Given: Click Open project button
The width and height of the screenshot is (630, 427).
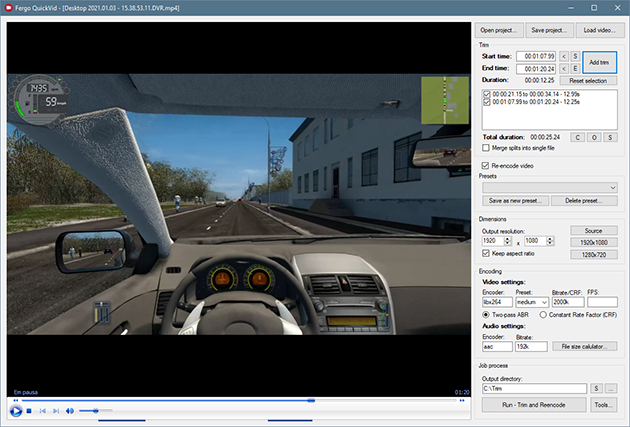Looking at the screenshot, I should click(499, 30).
